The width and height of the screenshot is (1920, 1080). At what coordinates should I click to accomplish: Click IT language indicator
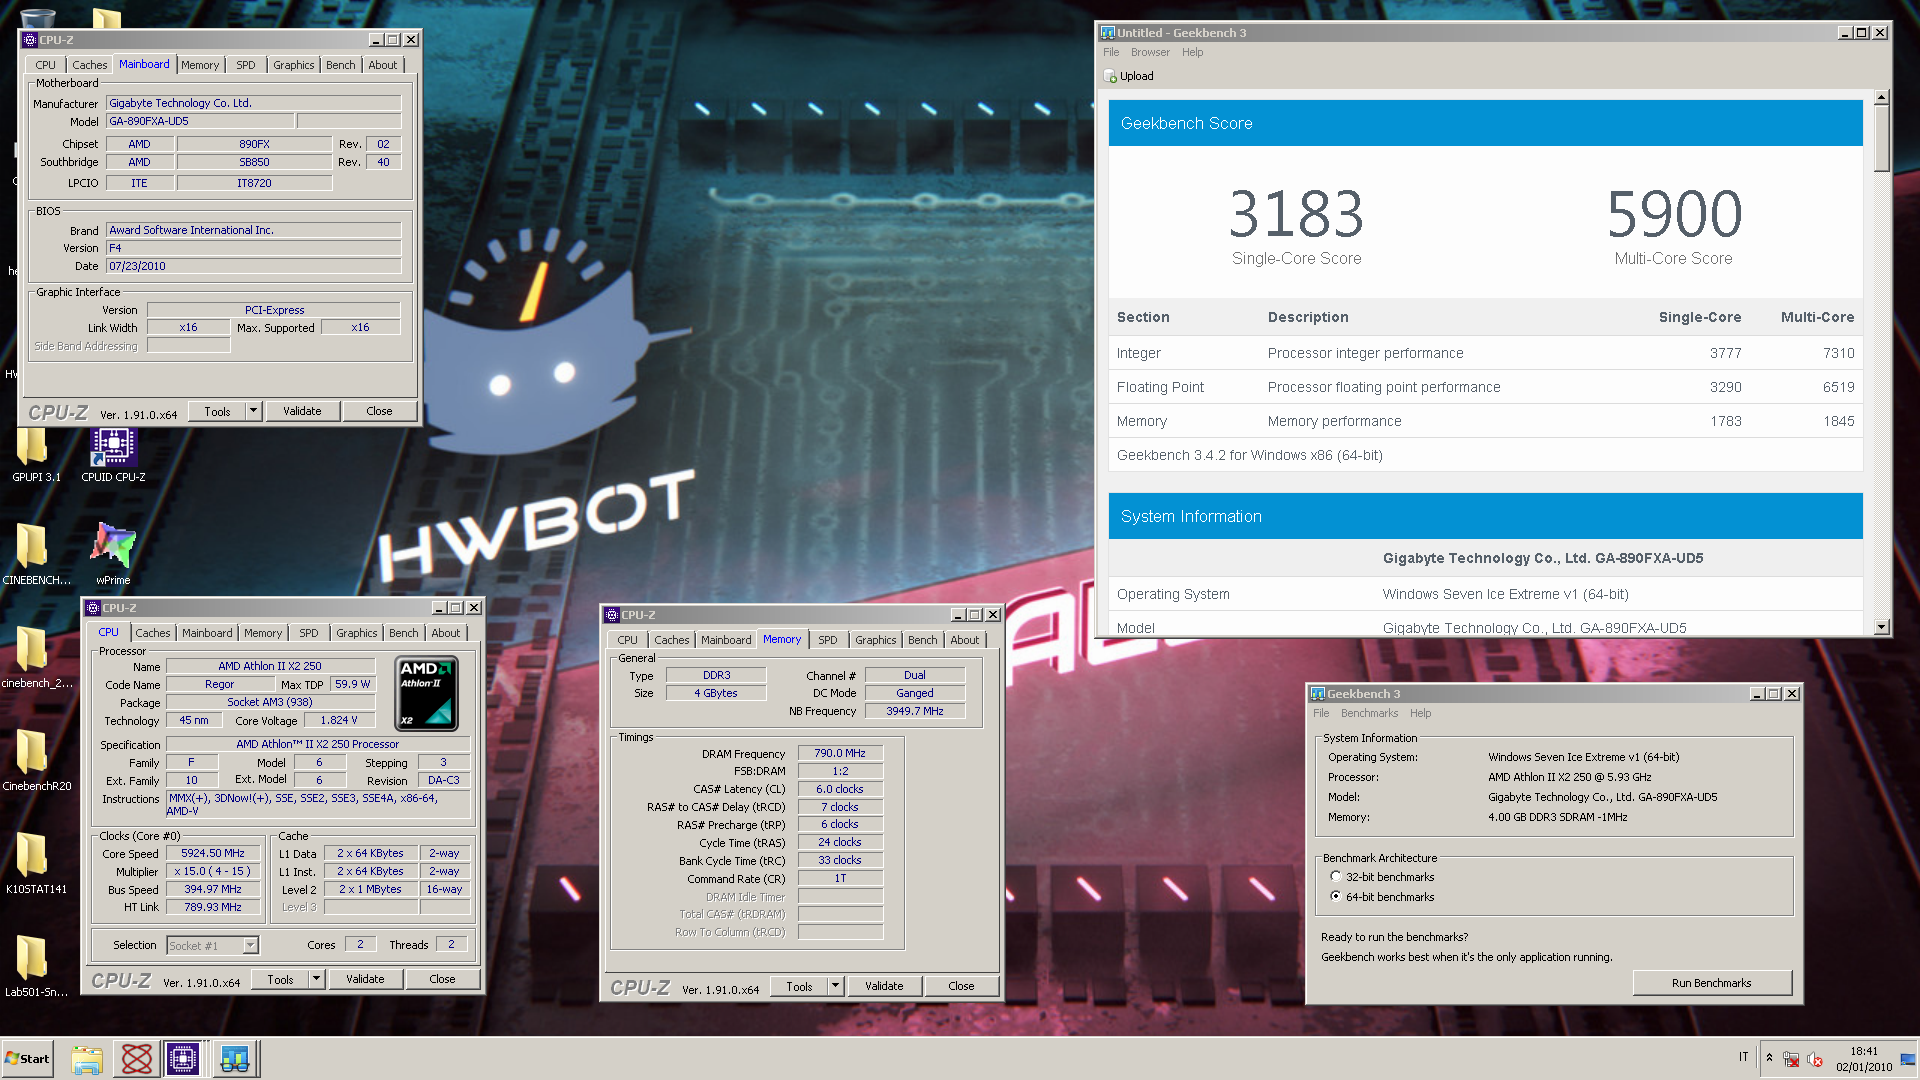click(1743, 1057)
